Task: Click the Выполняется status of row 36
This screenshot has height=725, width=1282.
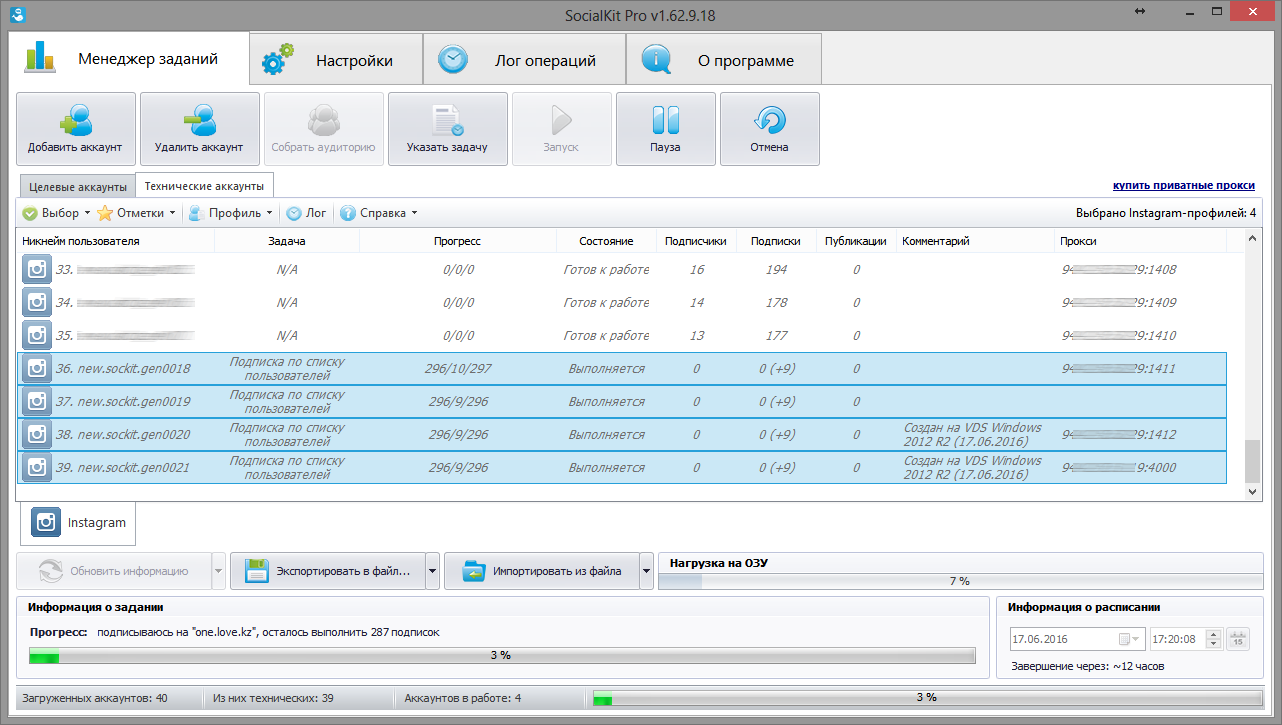Action: coord(606,369)
